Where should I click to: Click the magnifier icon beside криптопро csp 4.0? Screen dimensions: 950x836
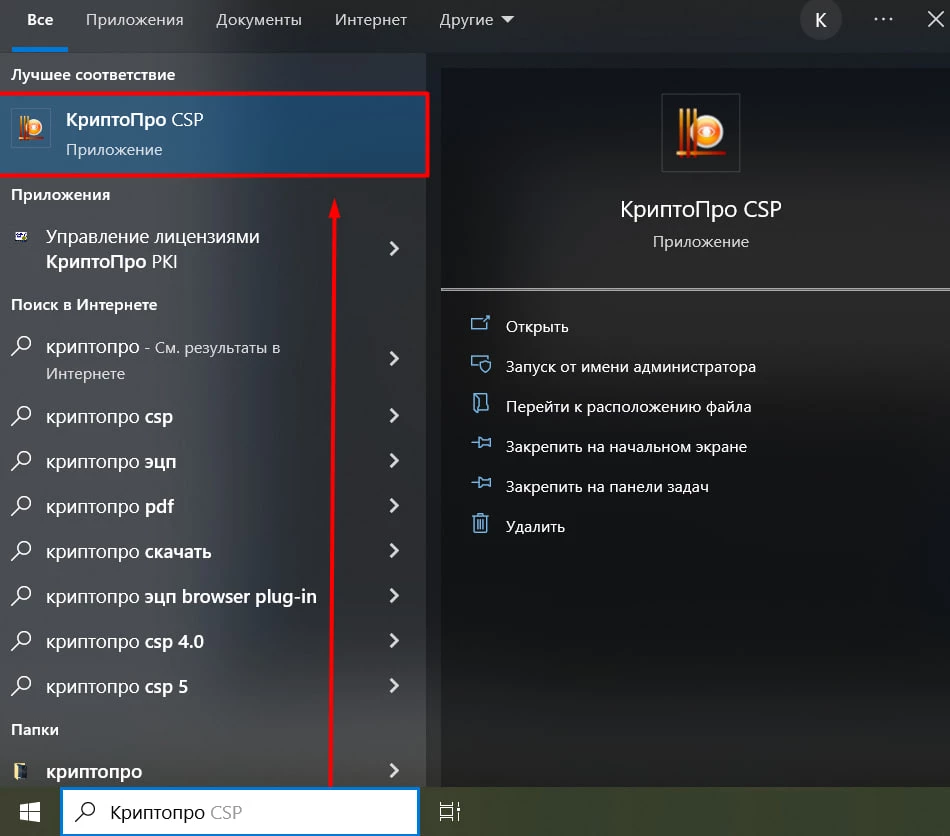pos(21,641)
